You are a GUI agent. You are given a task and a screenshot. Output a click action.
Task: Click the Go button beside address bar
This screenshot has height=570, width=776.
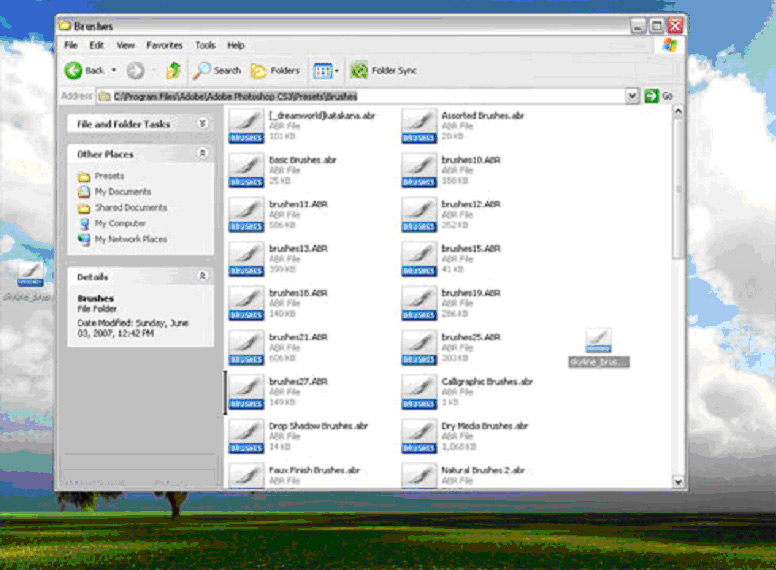(658, 96)
